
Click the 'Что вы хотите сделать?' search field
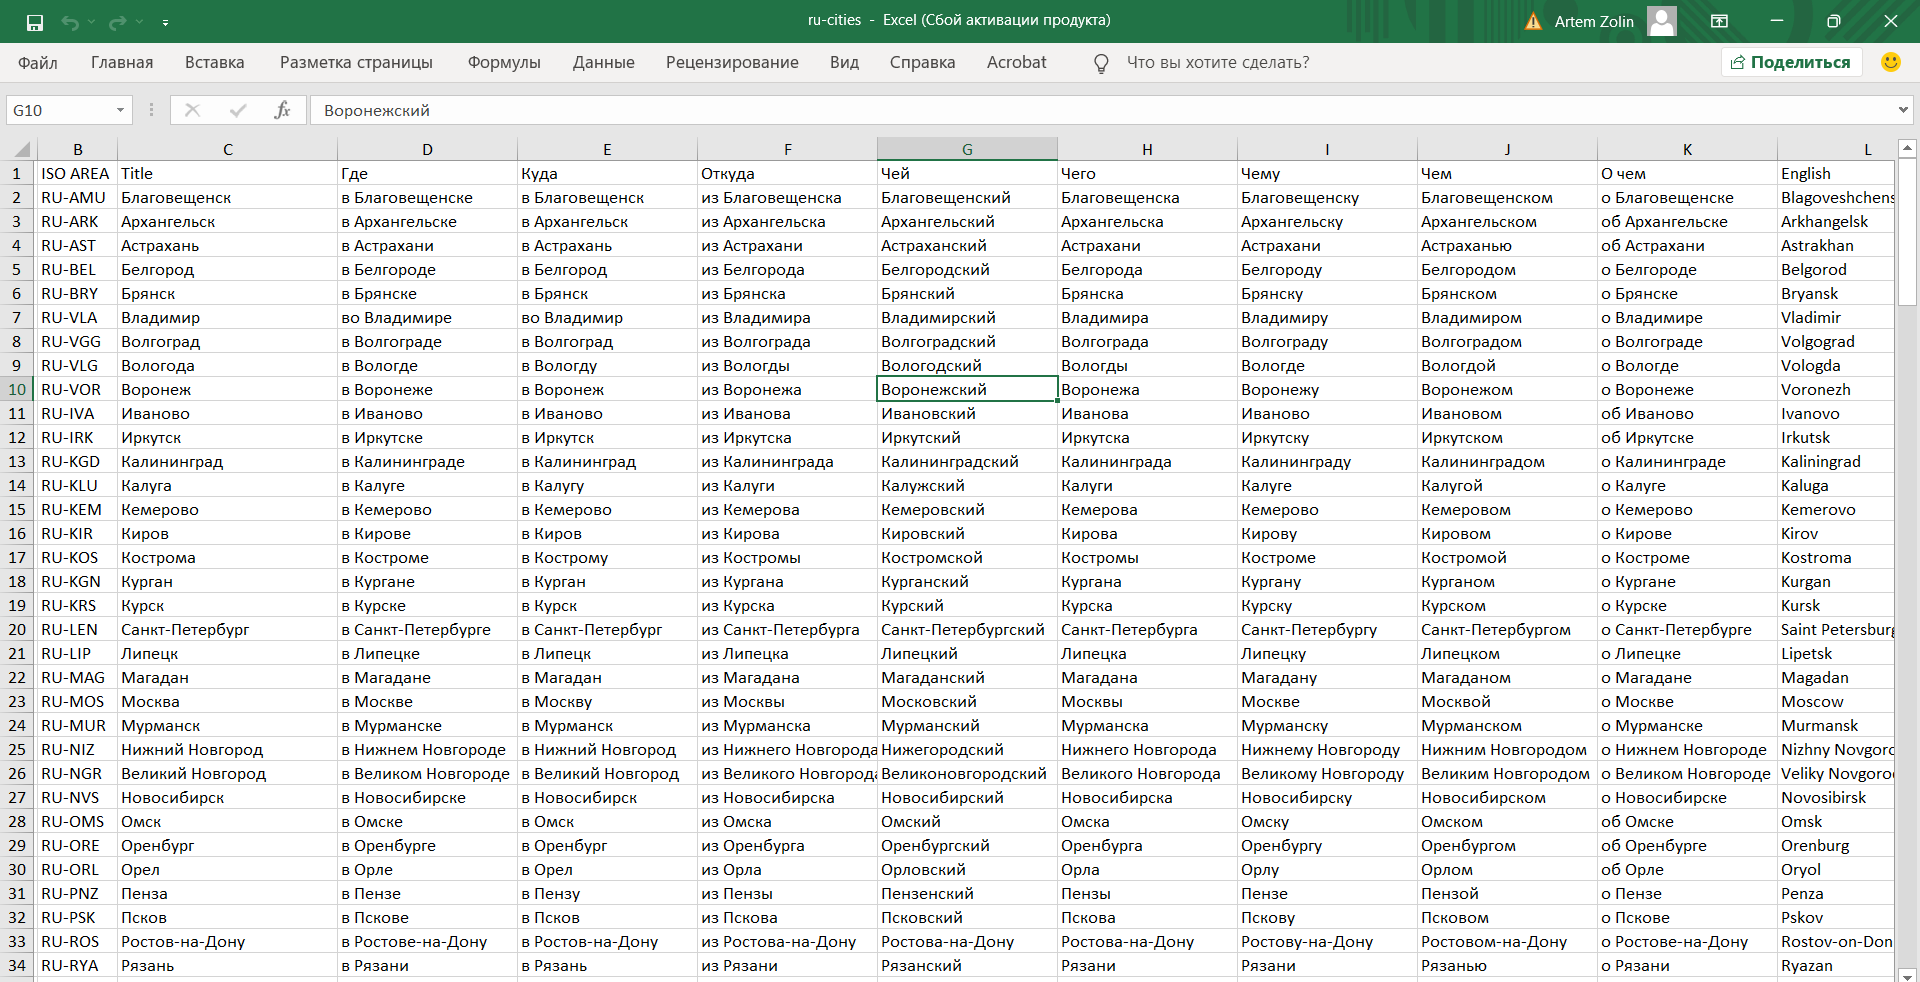1218,62
